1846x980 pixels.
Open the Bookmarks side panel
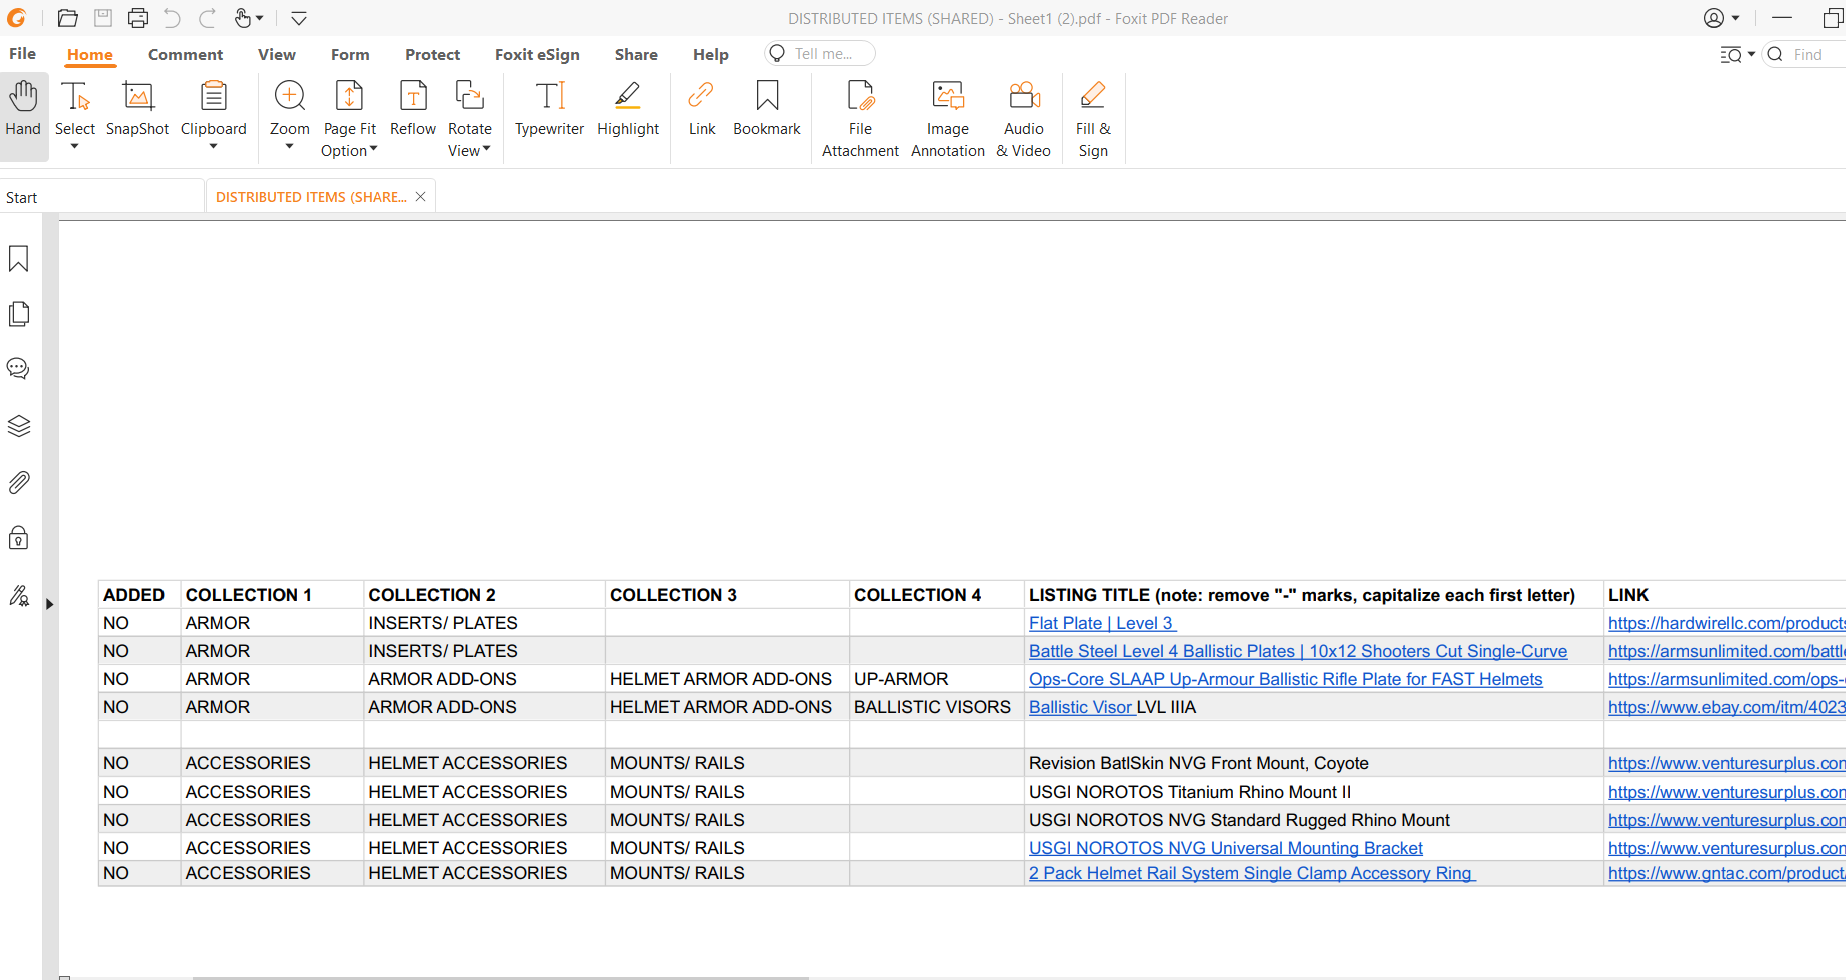click(19, 259)
